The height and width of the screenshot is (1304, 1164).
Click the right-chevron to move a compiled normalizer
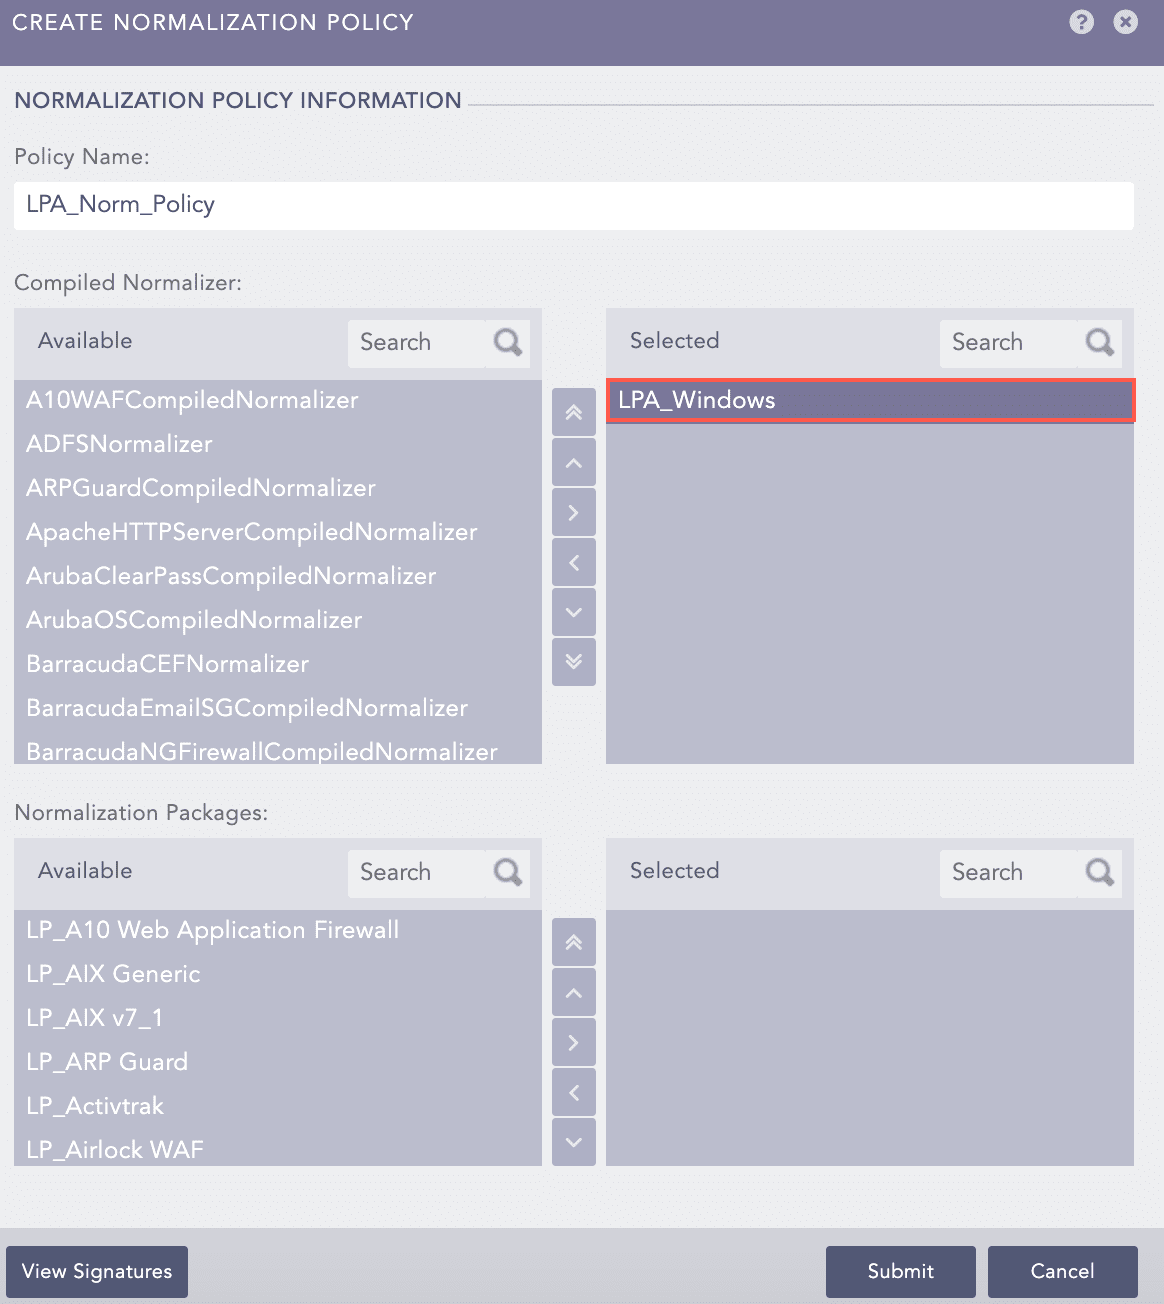point(573,512)
